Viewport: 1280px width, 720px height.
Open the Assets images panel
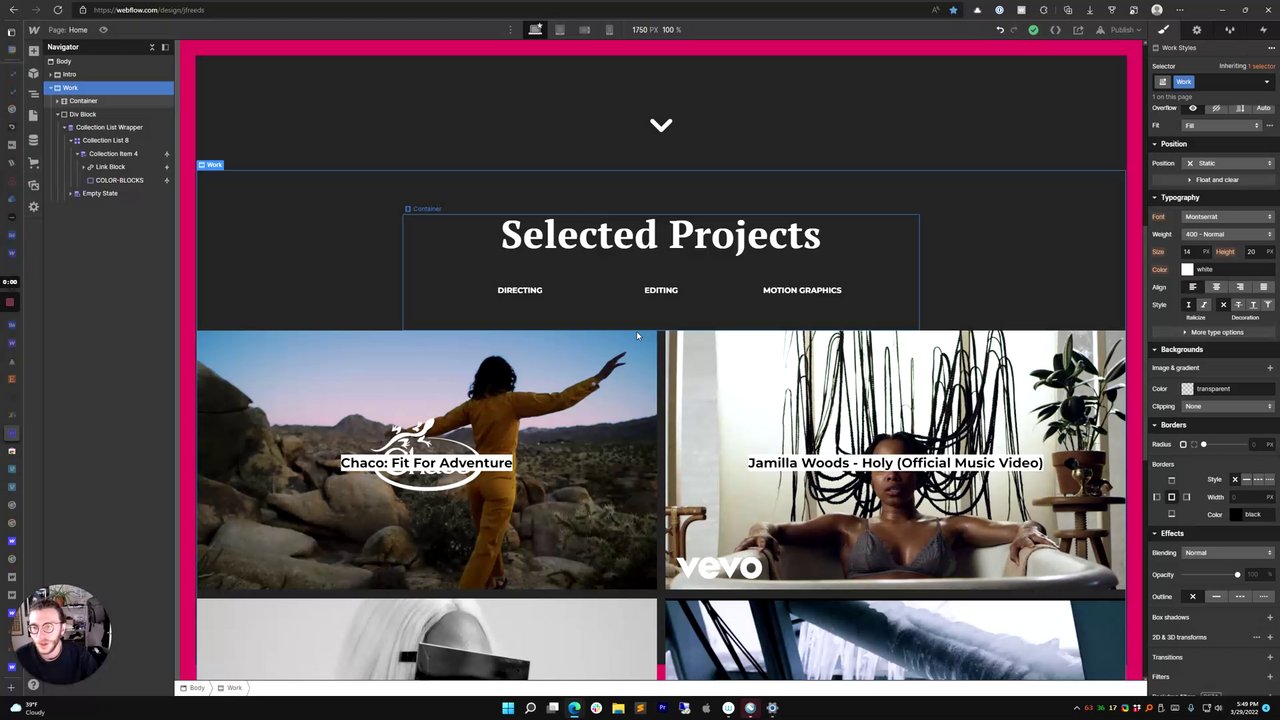click(33, 185)
